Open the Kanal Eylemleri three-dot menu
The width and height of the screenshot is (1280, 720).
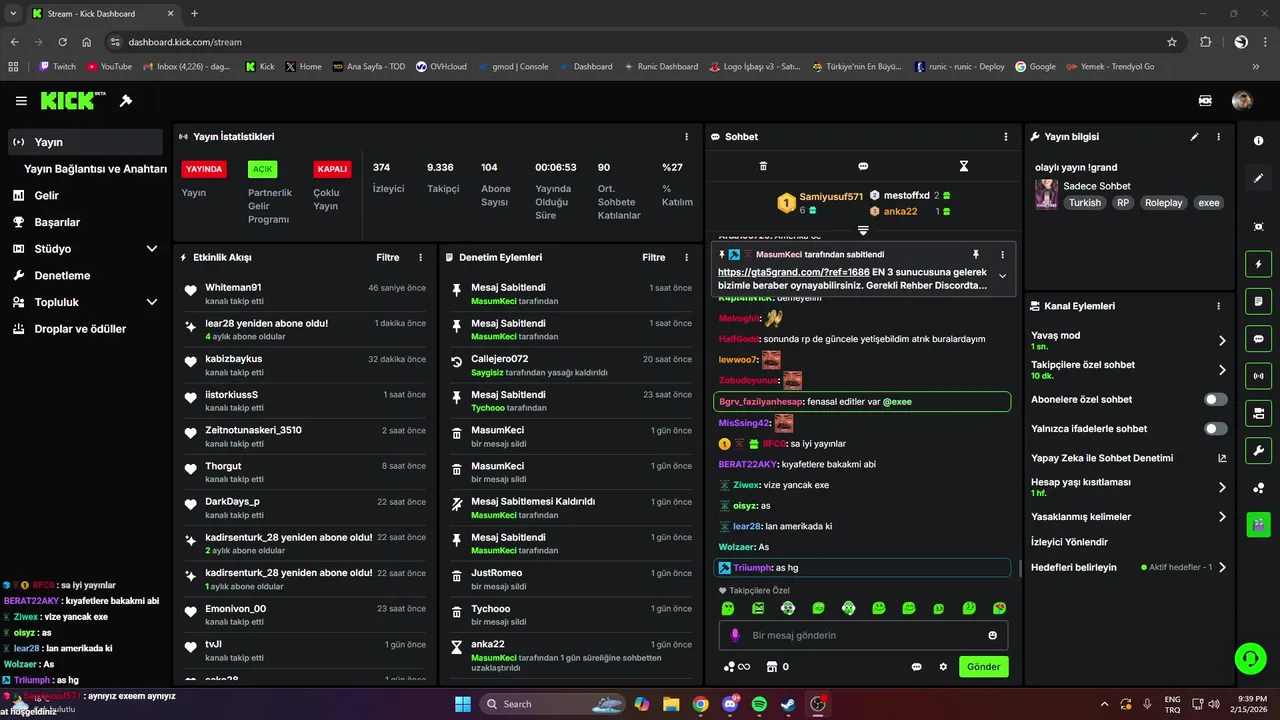click(x=1218, y=306)
